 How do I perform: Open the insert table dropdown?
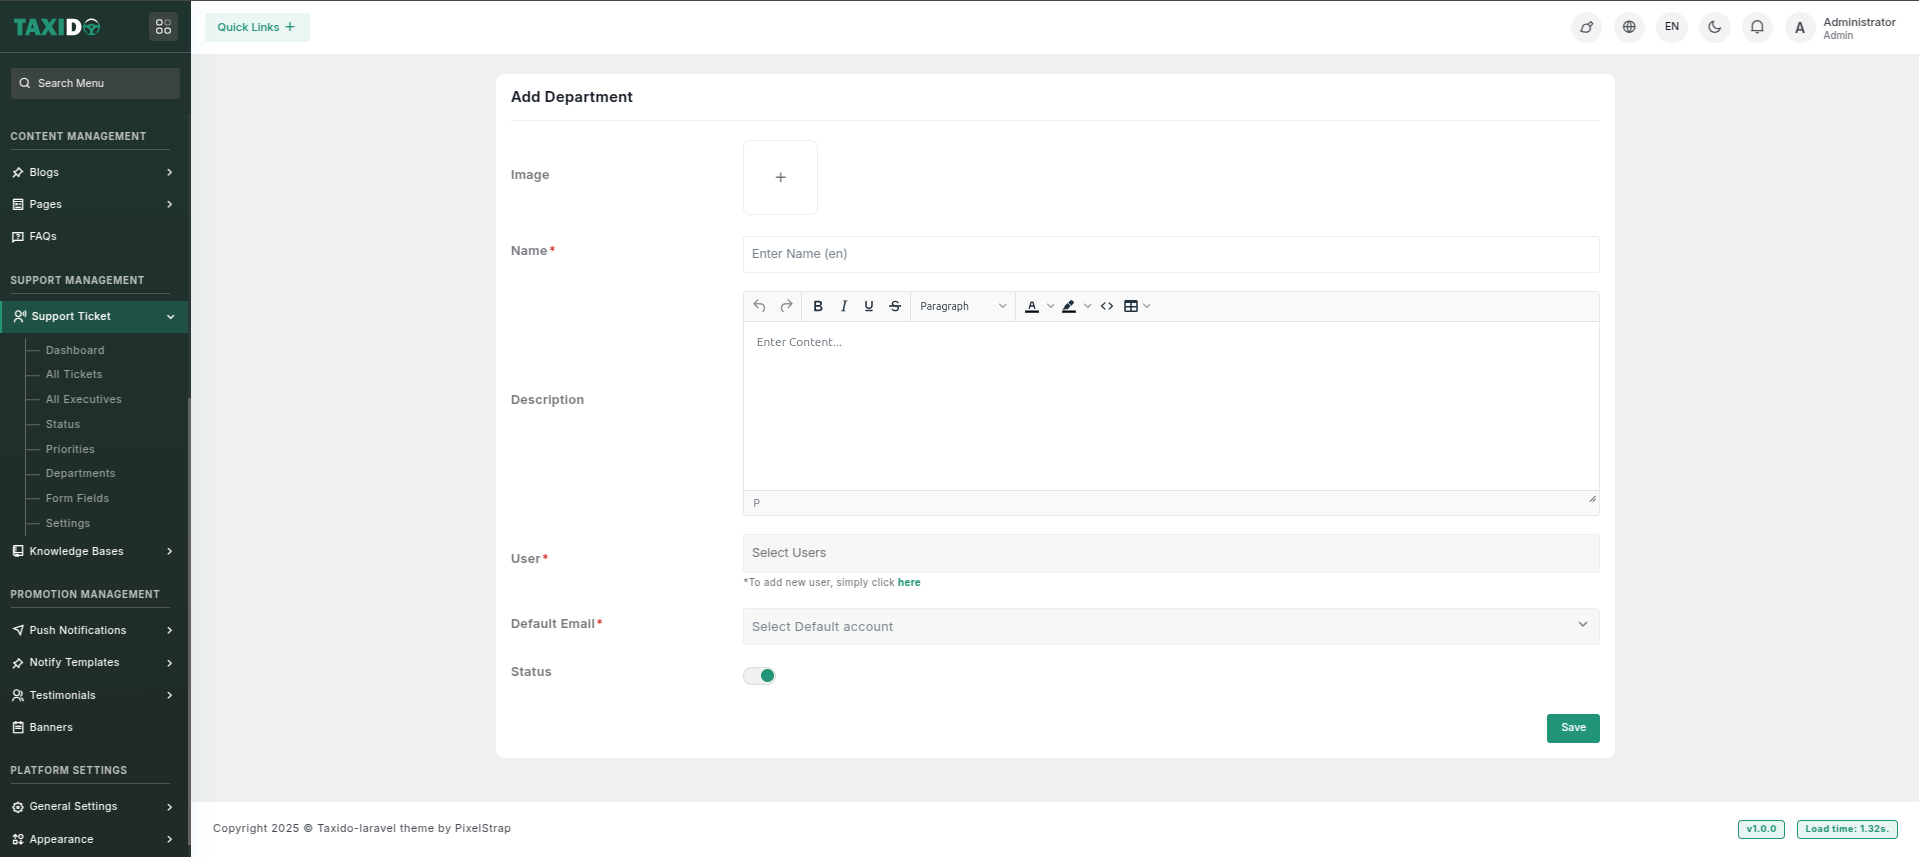(1137, 307)
